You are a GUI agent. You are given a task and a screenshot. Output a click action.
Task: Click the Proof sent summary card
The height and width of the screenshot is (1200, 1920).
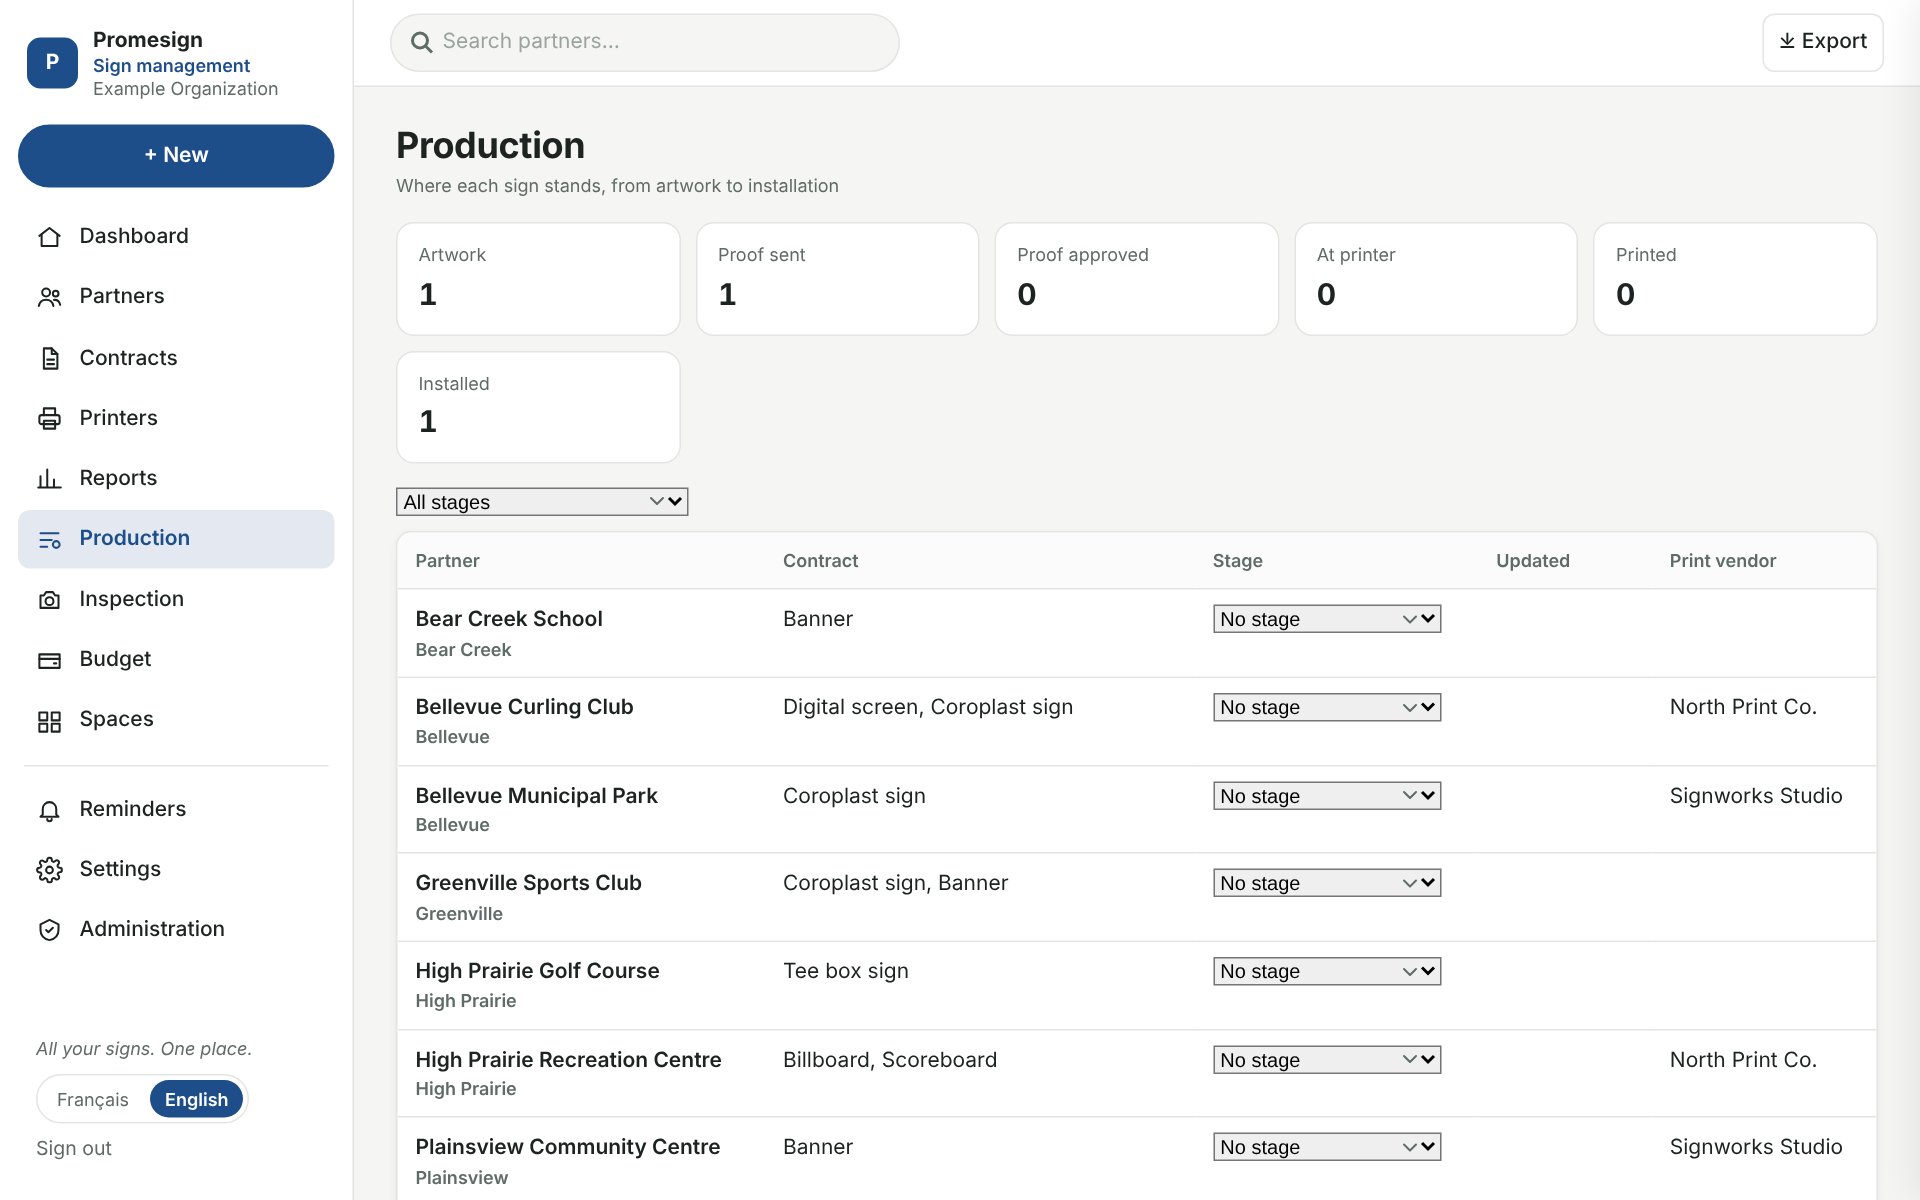[837, 279]
